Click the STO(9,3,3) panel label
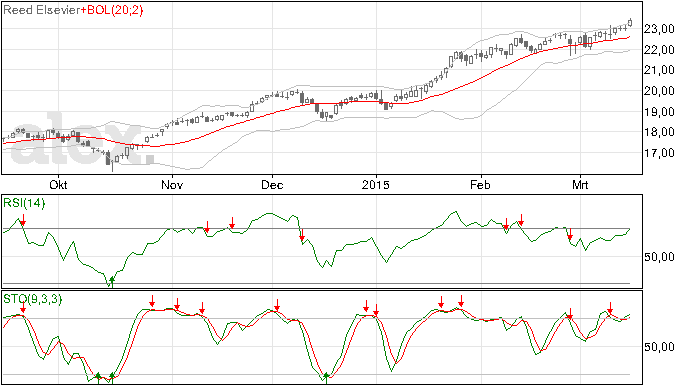This screenshot has width=690, height=387. click(x=32, y=299)
